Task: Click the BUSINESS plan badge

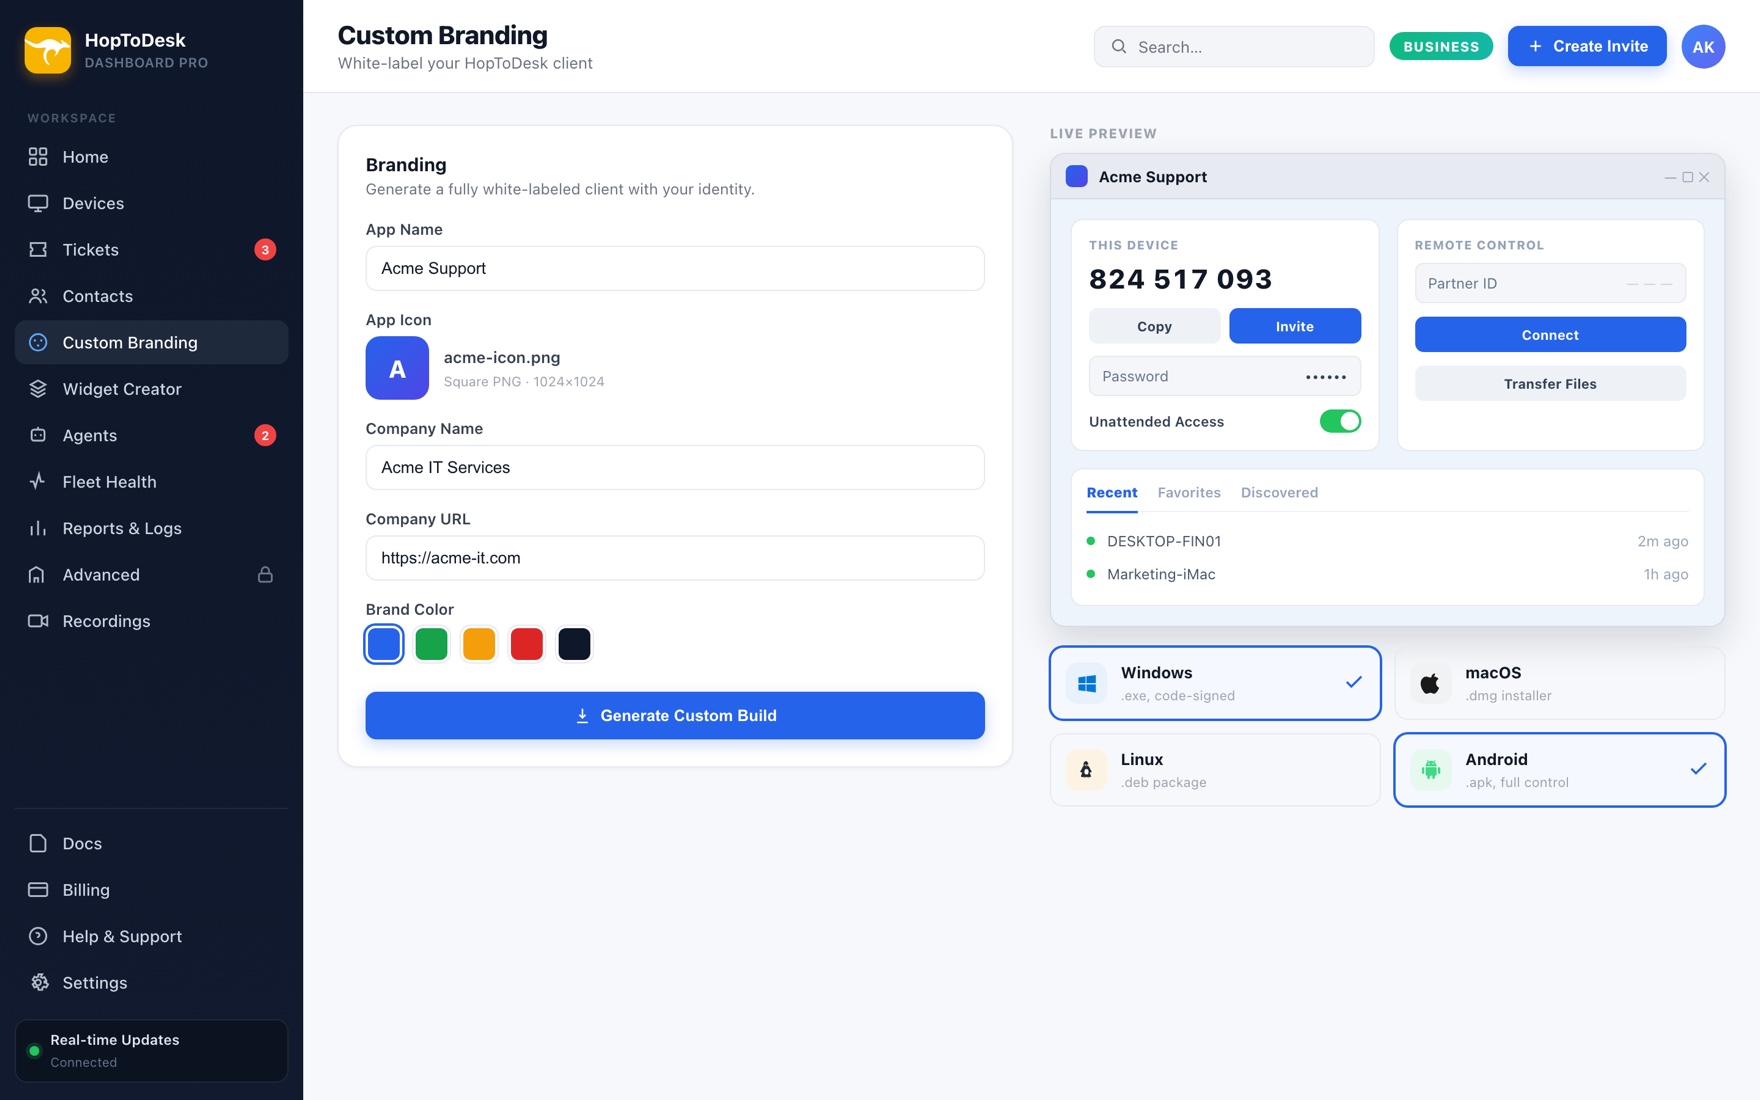Action: [x=1441, y=46]
